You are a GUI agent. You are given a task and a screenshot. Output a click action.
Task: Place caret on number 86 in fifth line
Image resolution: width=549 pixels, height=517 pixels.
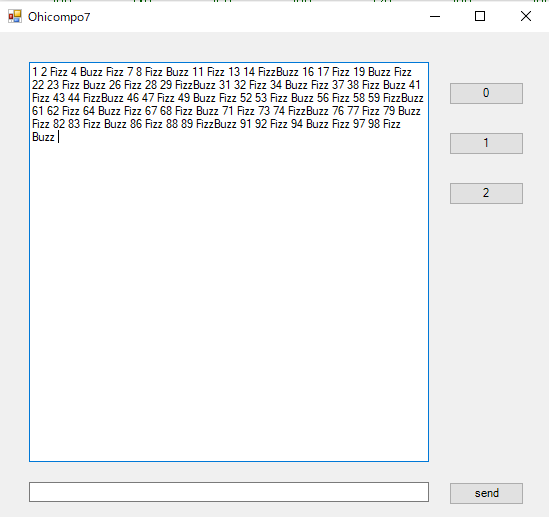136,124
